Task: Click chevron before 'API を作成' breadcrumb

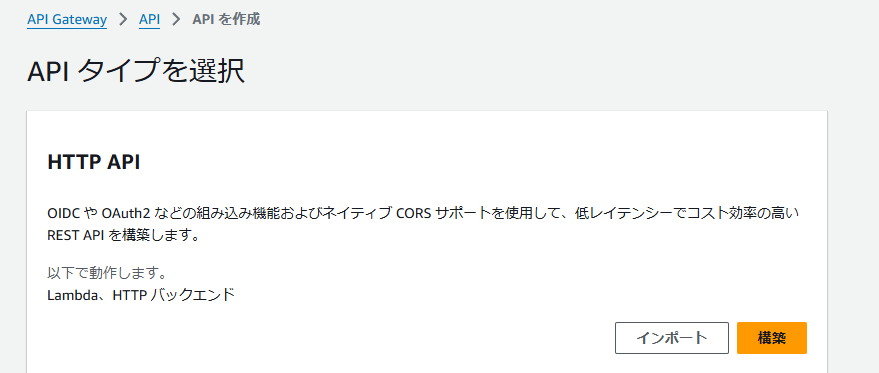Action: tap(177, 20)
